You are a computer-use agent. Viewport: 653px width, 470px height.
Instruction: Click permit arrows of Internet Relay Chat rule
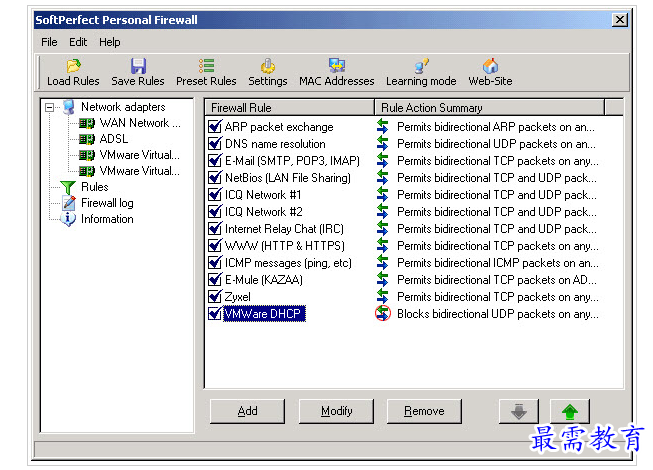coord(382,229)
